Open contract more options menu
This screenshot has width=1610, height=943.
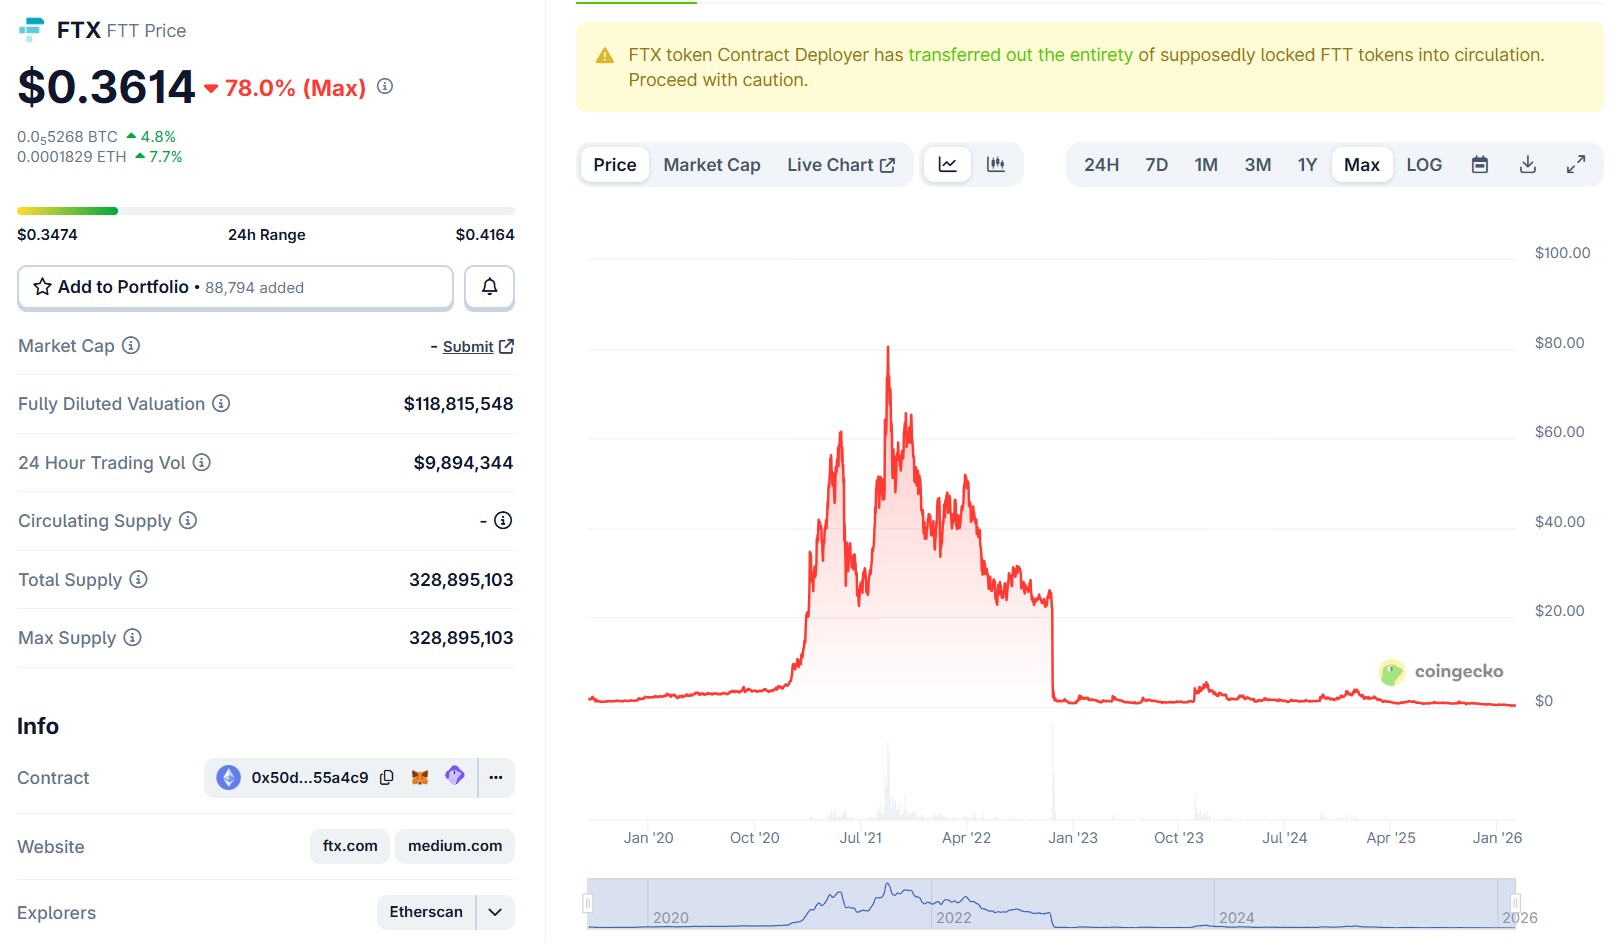[496, 777]
